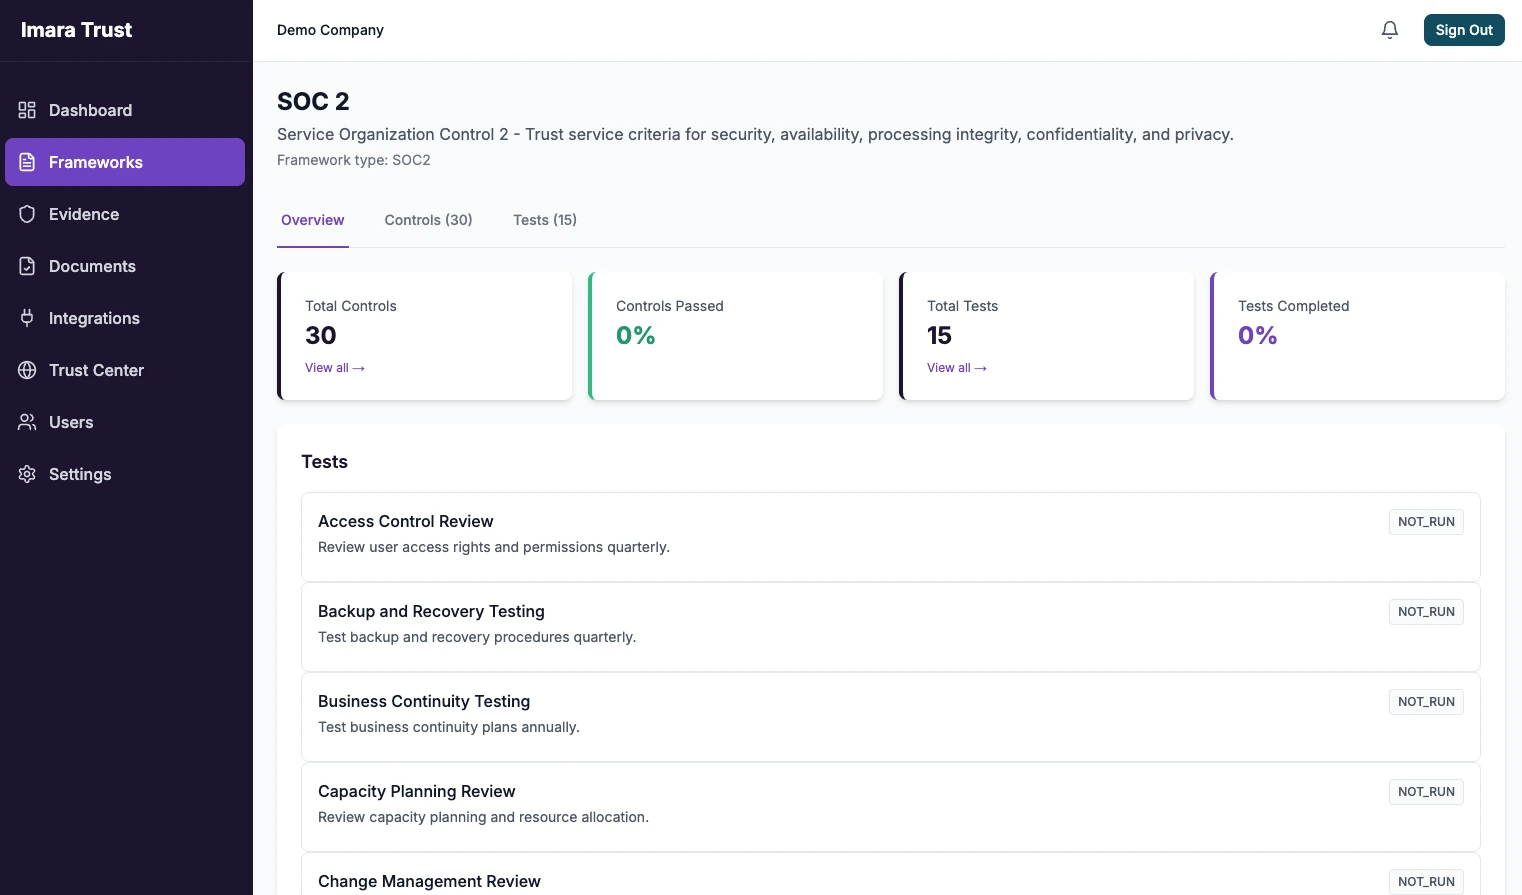Image resolution: width=1522 pixels, height=895 pixels.
Task: Click the Users people icon
Action: click(27, 422)
